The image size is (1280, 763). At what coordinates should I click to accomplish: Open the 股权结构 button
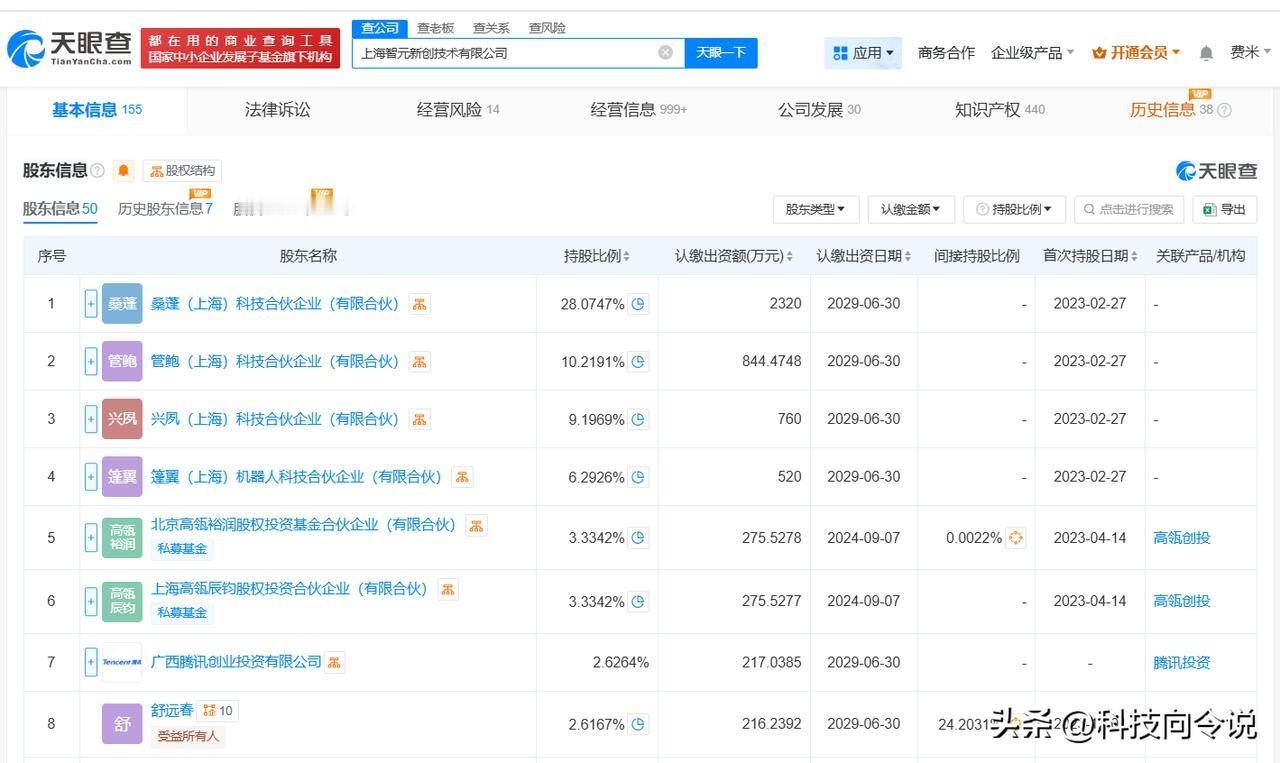pos(182,171)
